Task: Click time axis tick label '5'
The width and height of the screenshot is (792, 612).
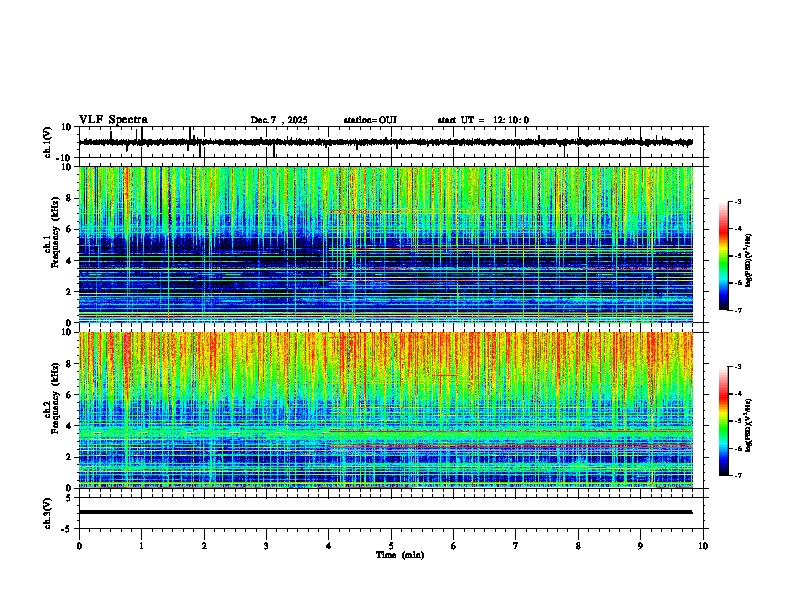Action: [x=391, y=546]
